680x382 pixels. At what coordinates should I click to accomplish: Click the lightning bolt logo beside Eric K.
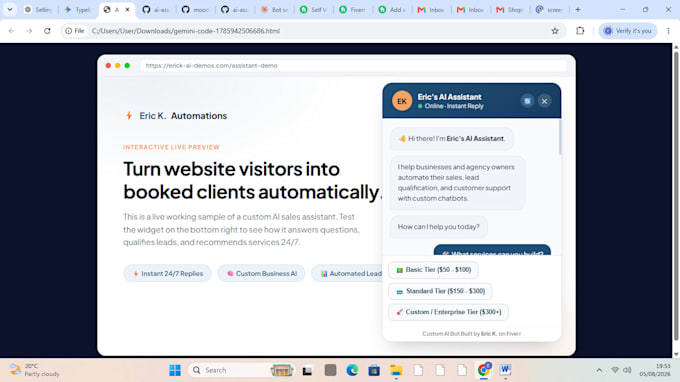[x=129, y=115]
